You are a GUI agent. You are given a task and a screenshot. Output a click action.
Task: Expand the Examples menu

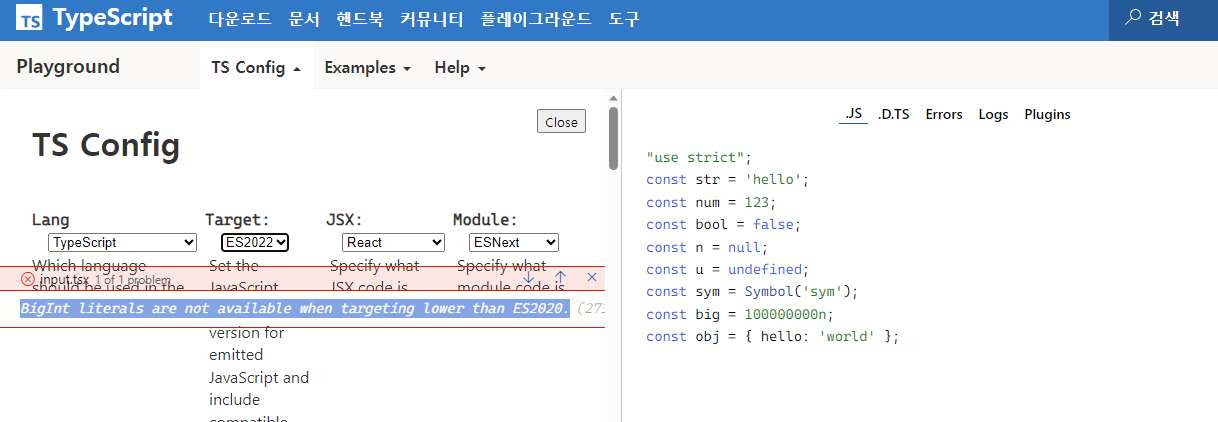(x=367, y=67)
